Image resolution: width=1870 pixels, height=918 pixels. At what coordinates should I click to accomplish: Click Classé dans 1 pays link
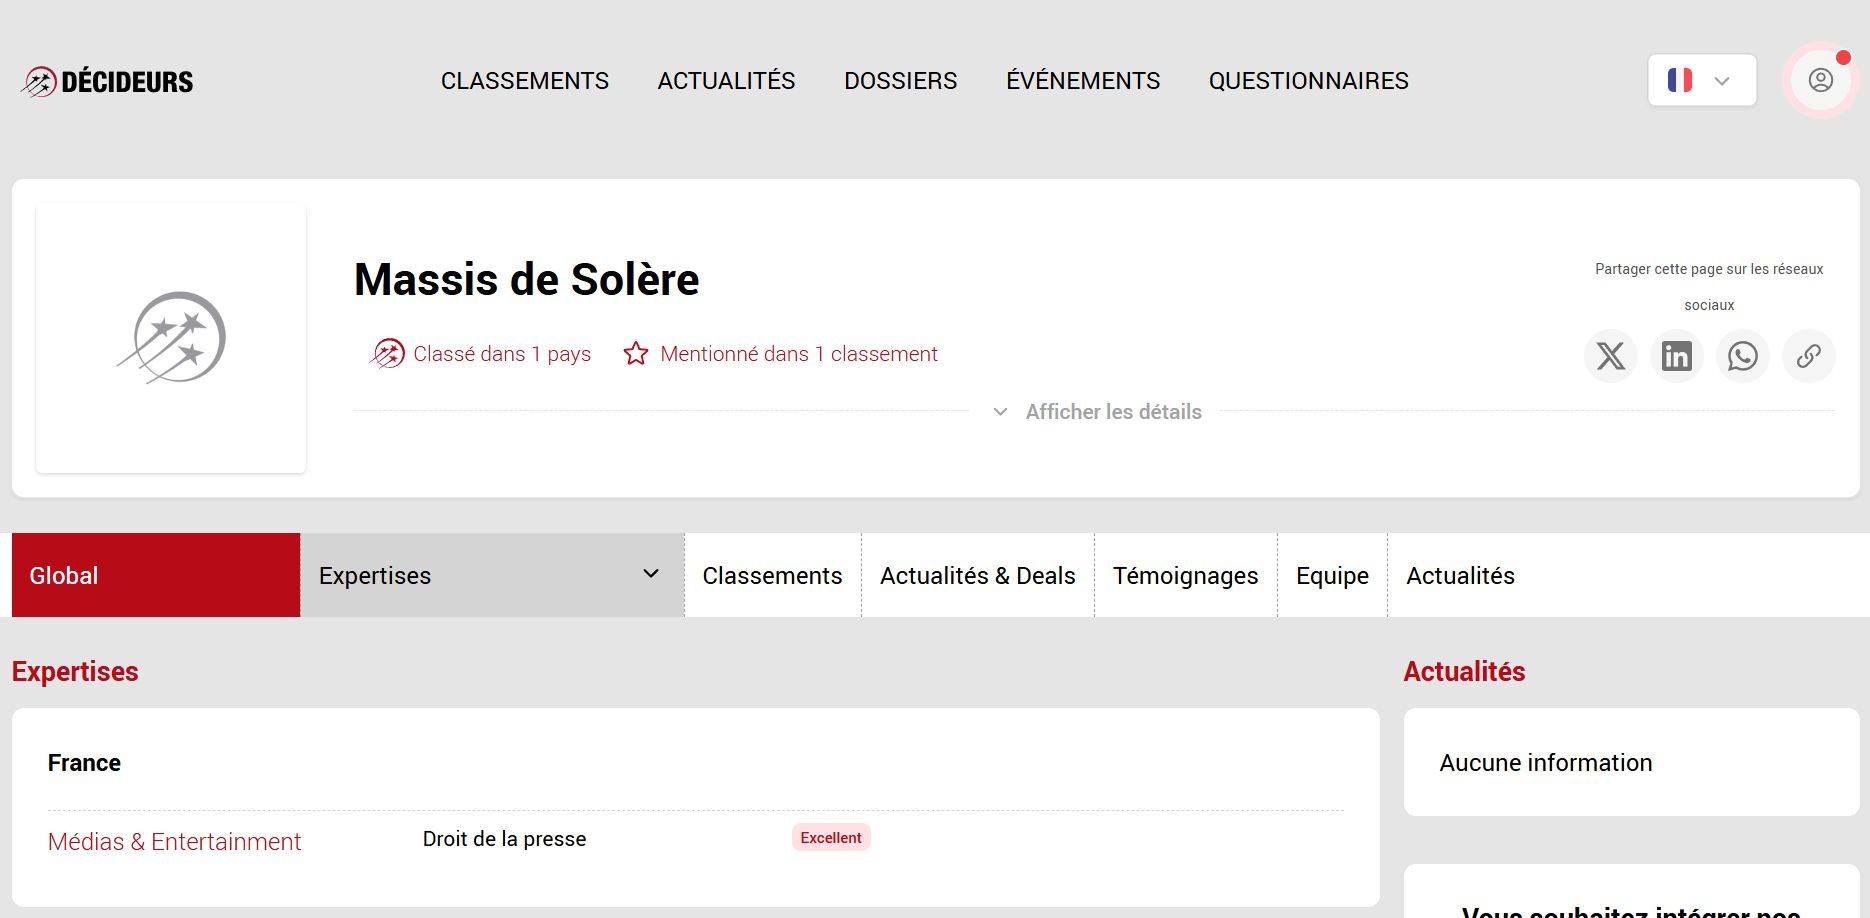[502, 354]
